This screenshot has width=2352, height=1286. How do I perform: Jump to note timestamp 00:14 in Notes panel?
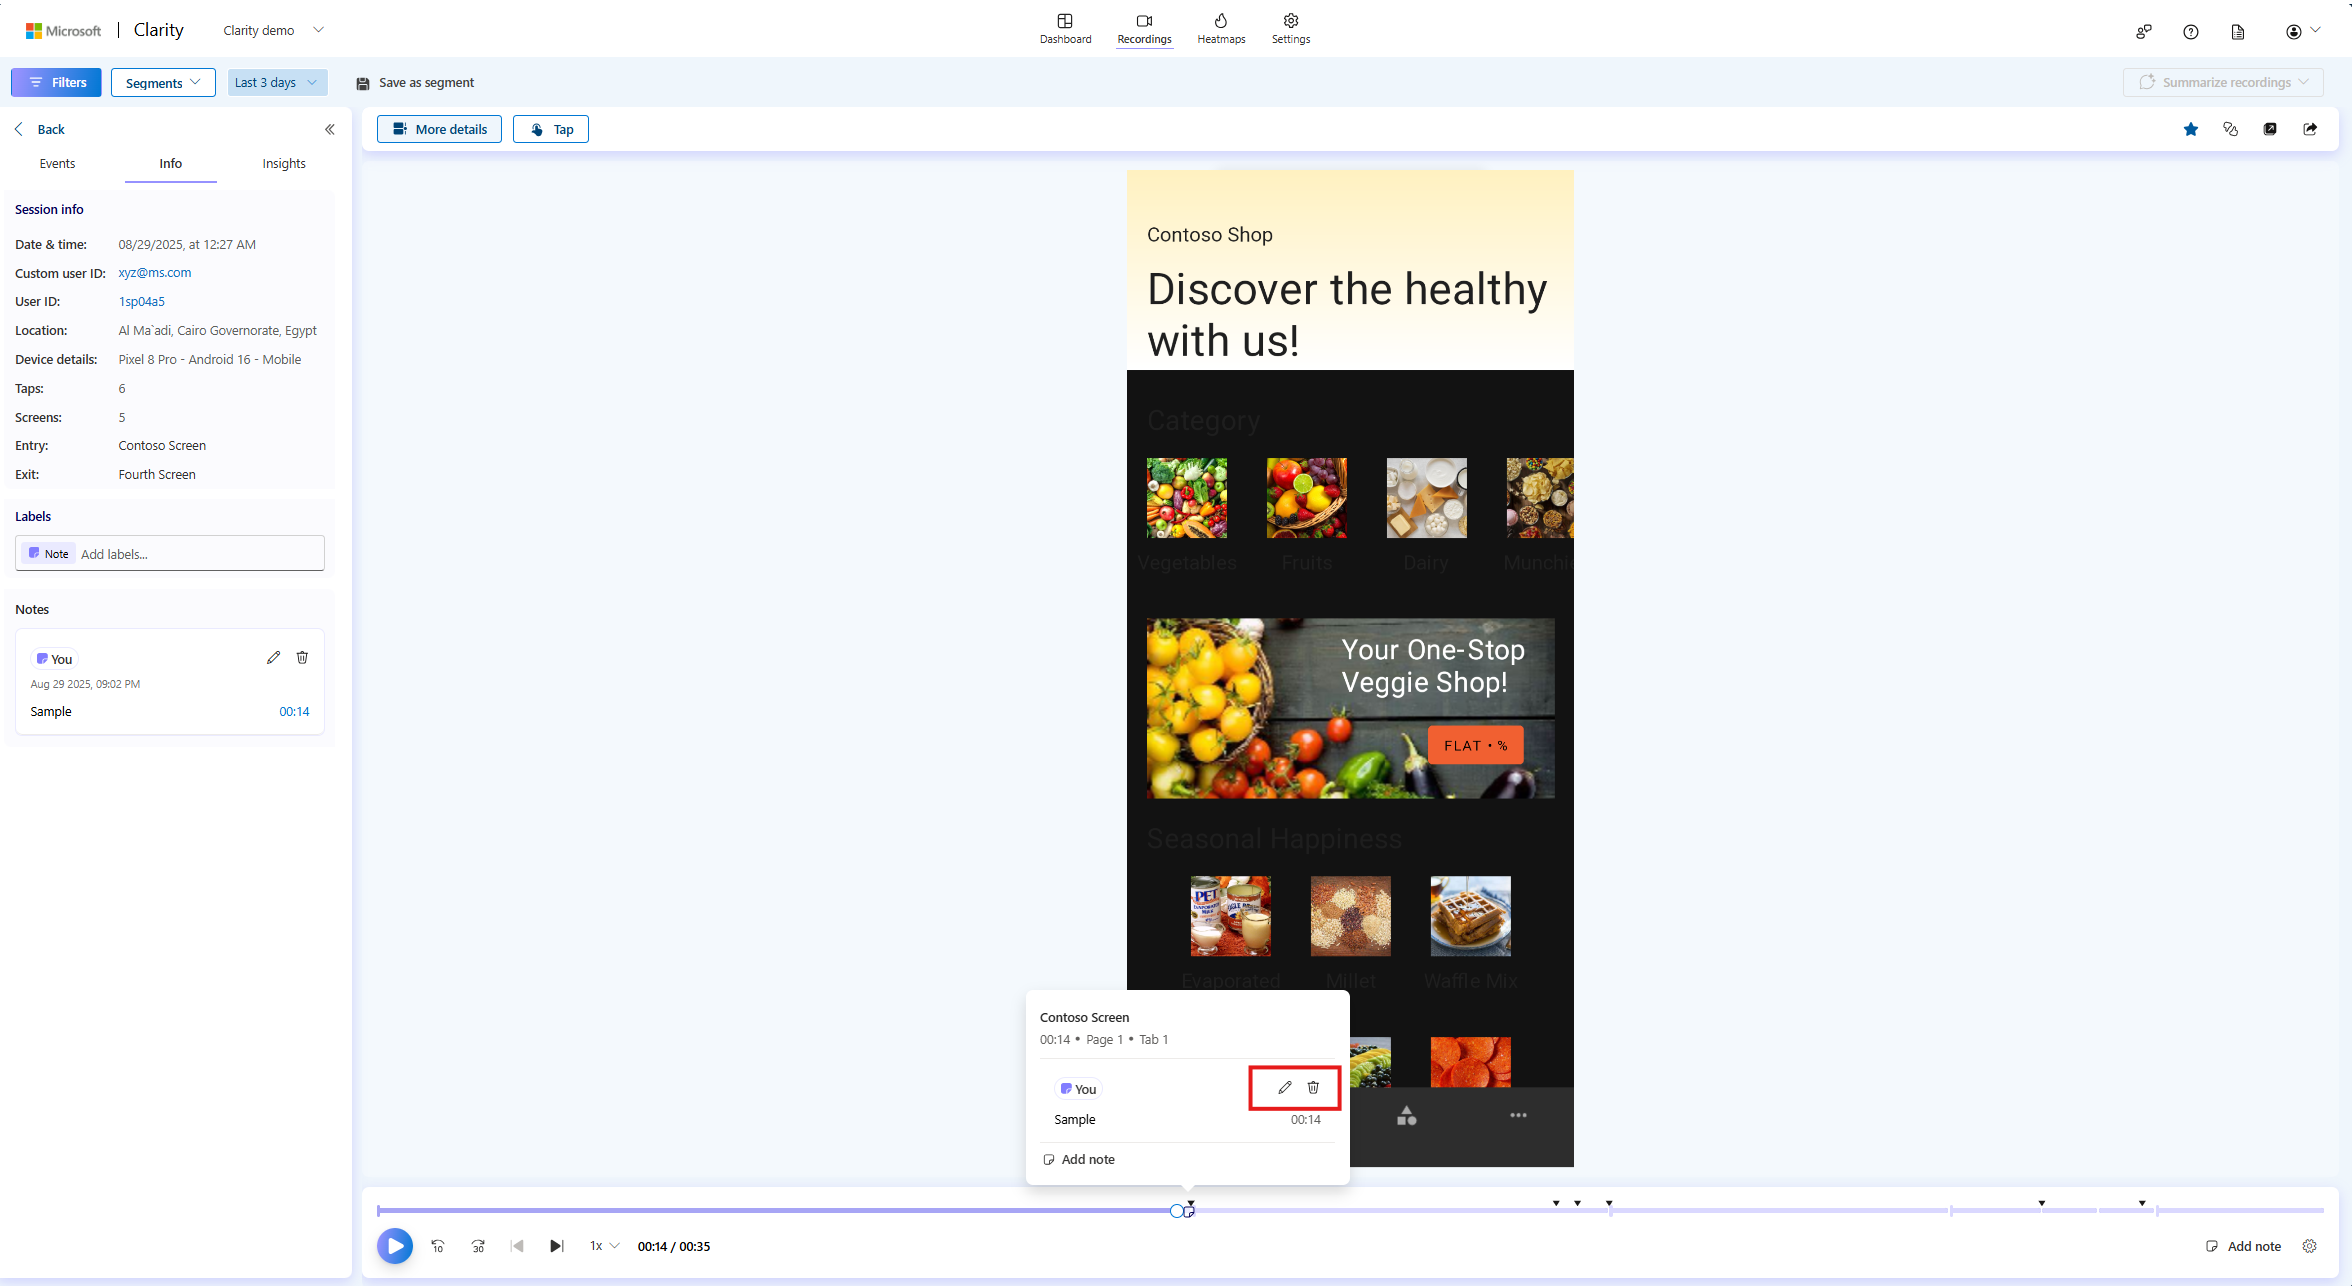(x=294, y=711)
